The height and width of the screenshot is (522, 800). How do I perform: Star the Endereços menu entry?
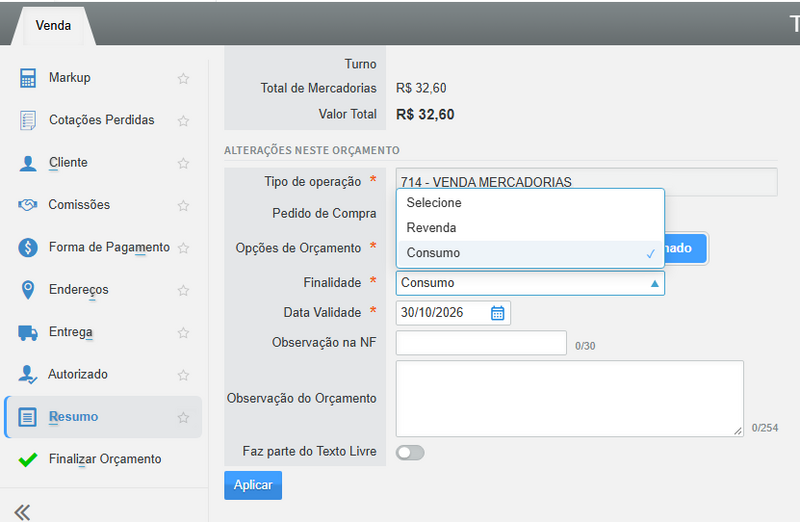(183, 290)
